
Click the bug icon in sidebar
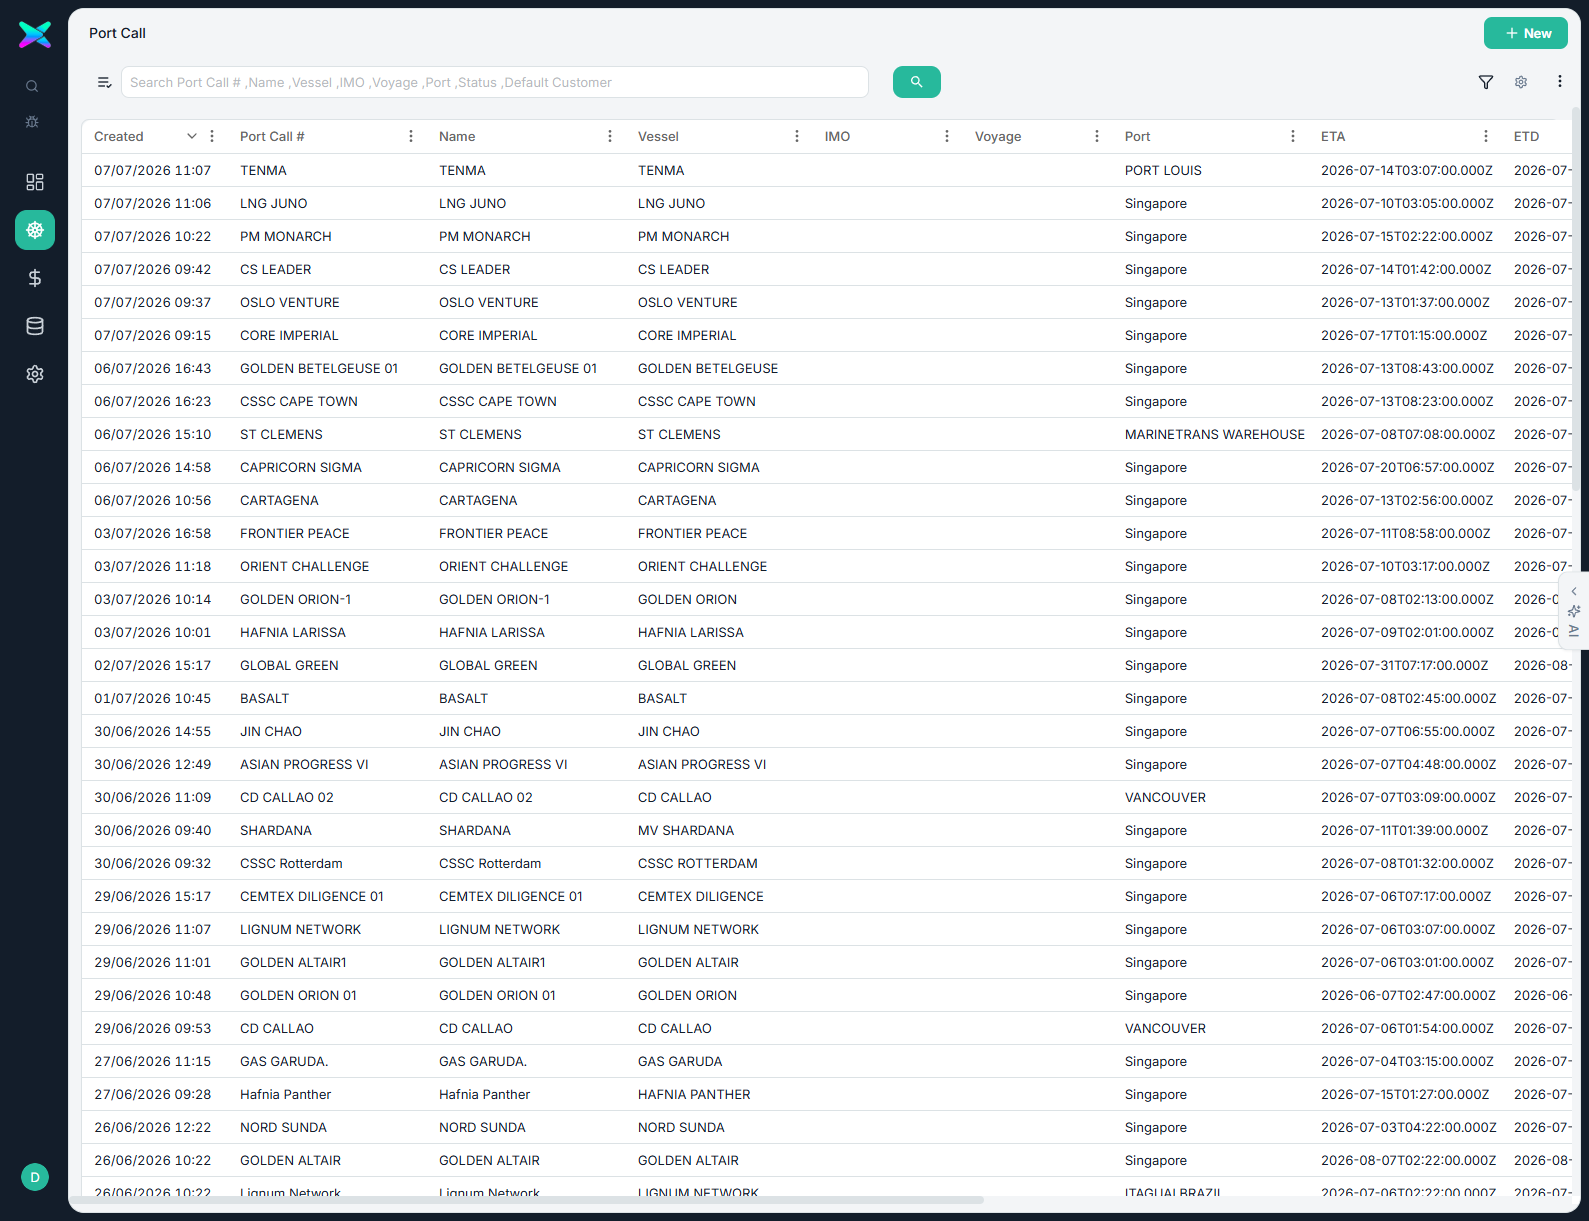[x=32, y=122]
